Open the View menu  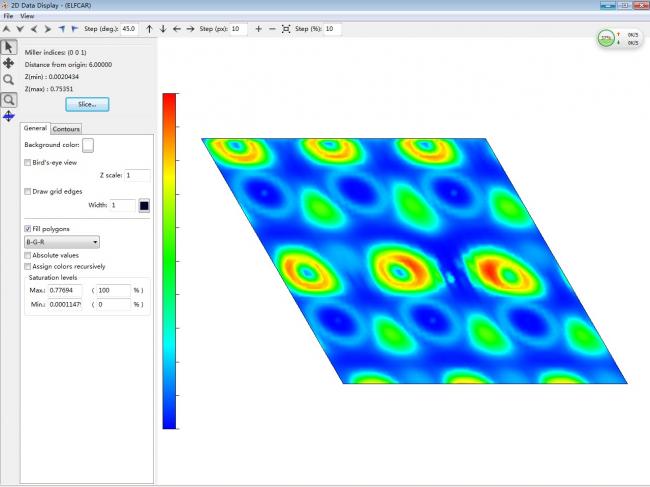[x=26, y=17]
